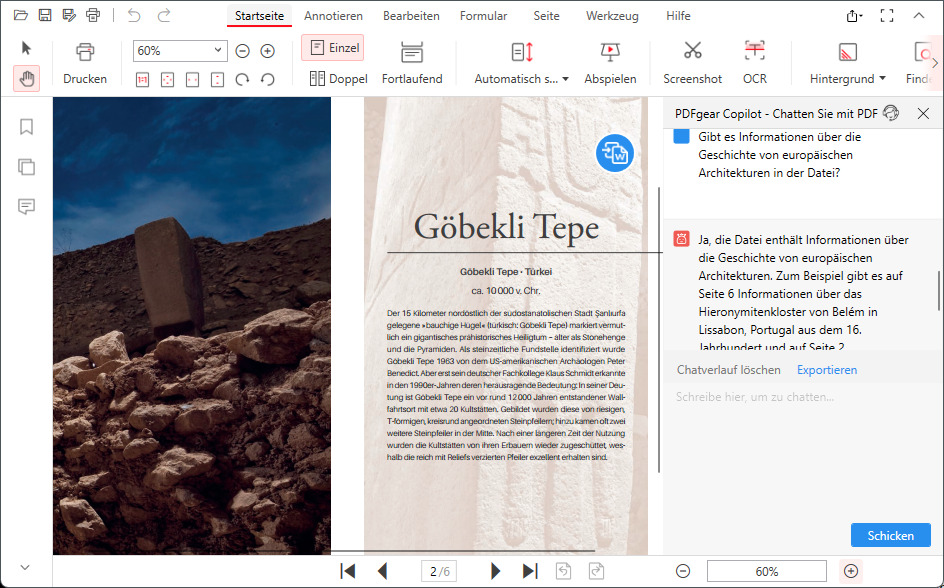Zoom in using the bottom bar plus button
Screen dimensions: 944x588
click(851, 571)
